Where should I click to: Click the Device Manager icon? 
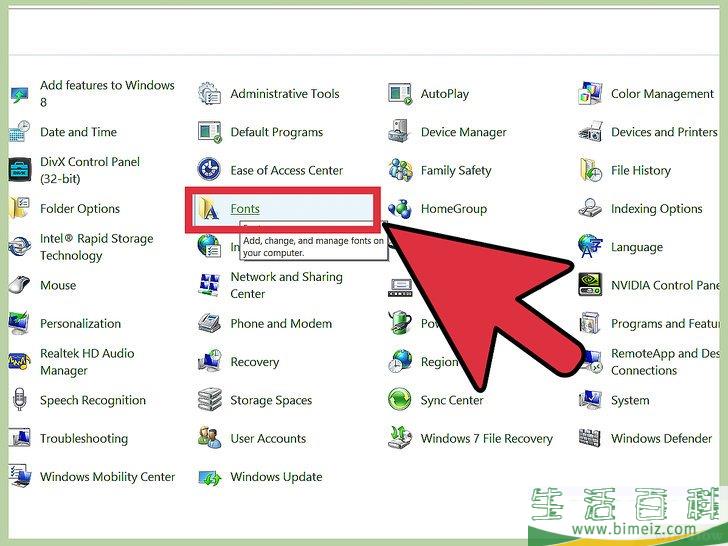click(399, 131)
